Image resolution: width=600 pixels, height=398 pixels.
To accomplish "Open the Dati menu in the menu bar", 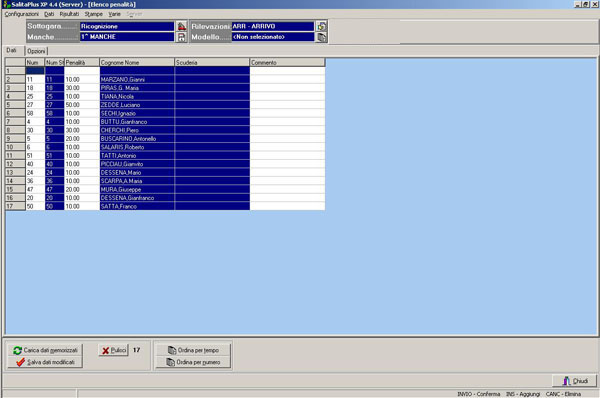I will [49, 14].
